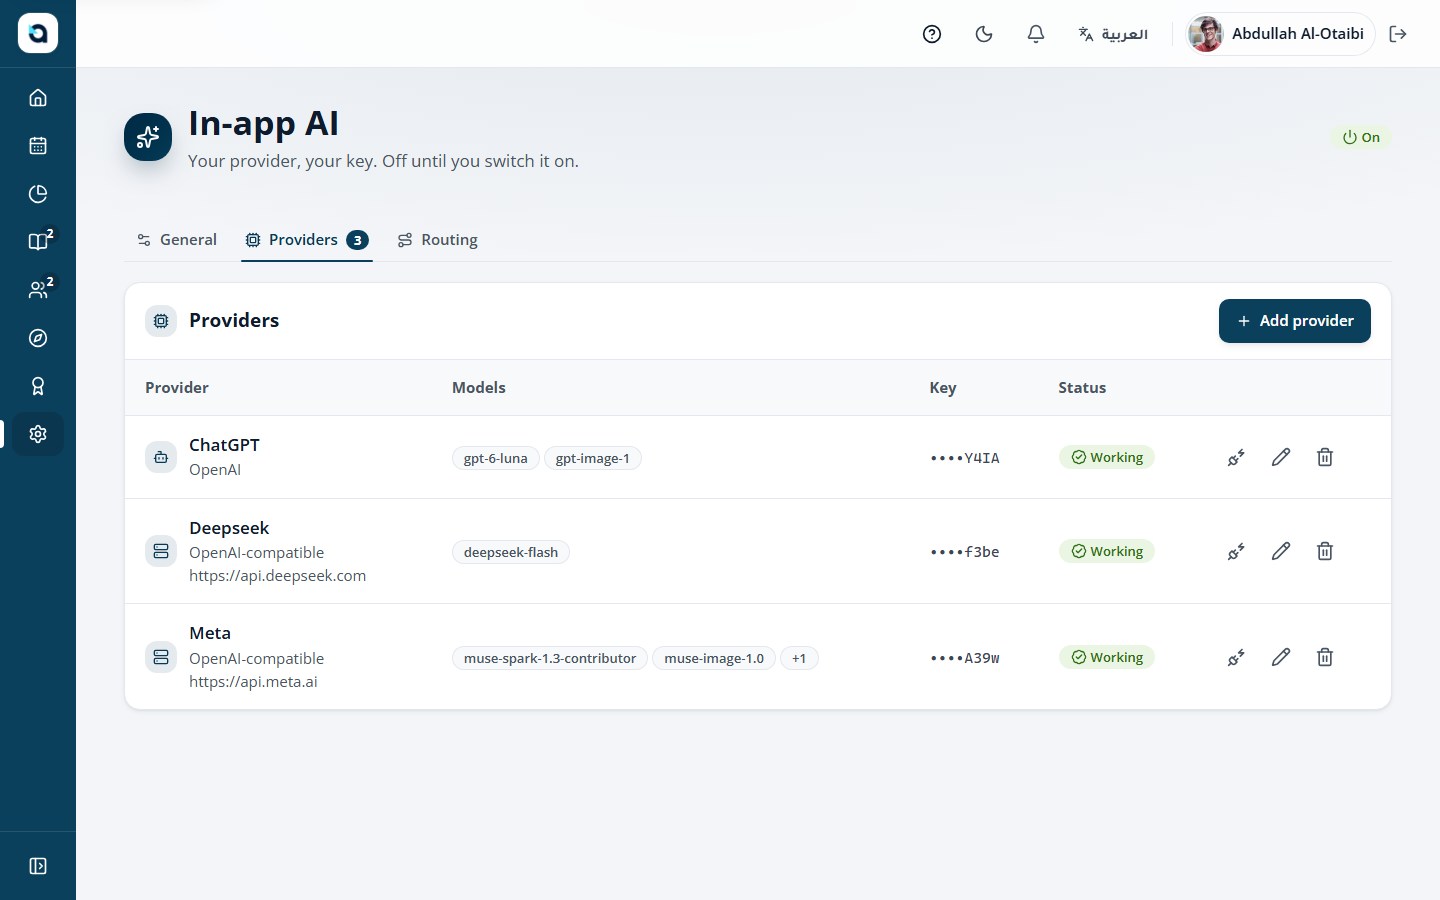
Task: Click the ChatGPT Working status badge
Action: 1107,457
